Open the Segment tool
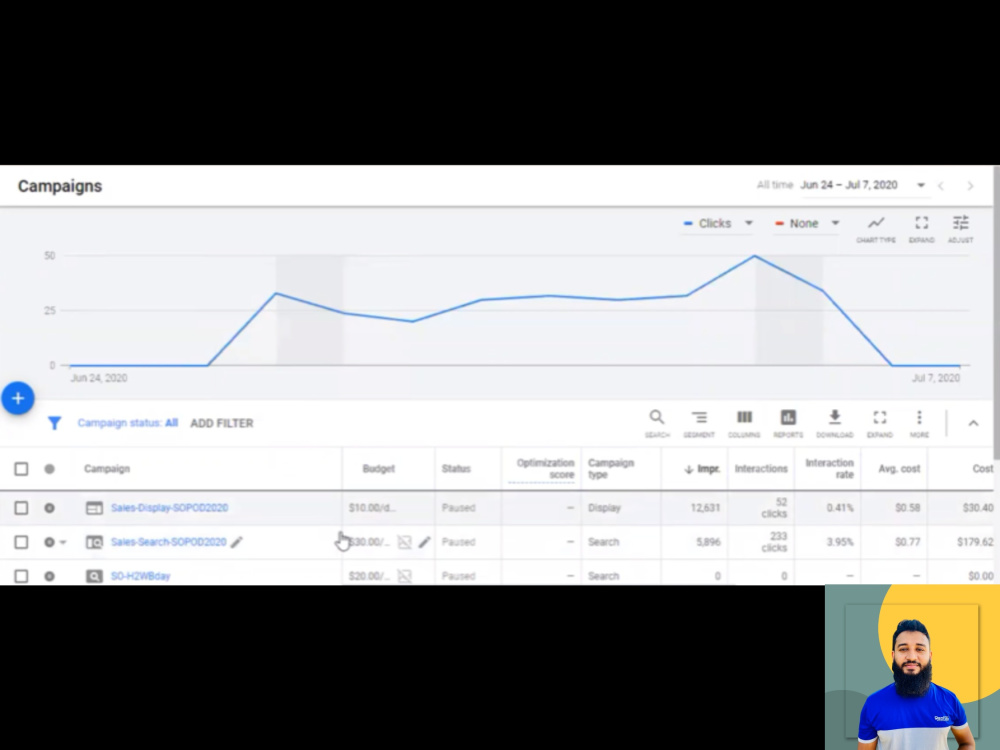 click(x=699, y=423)
